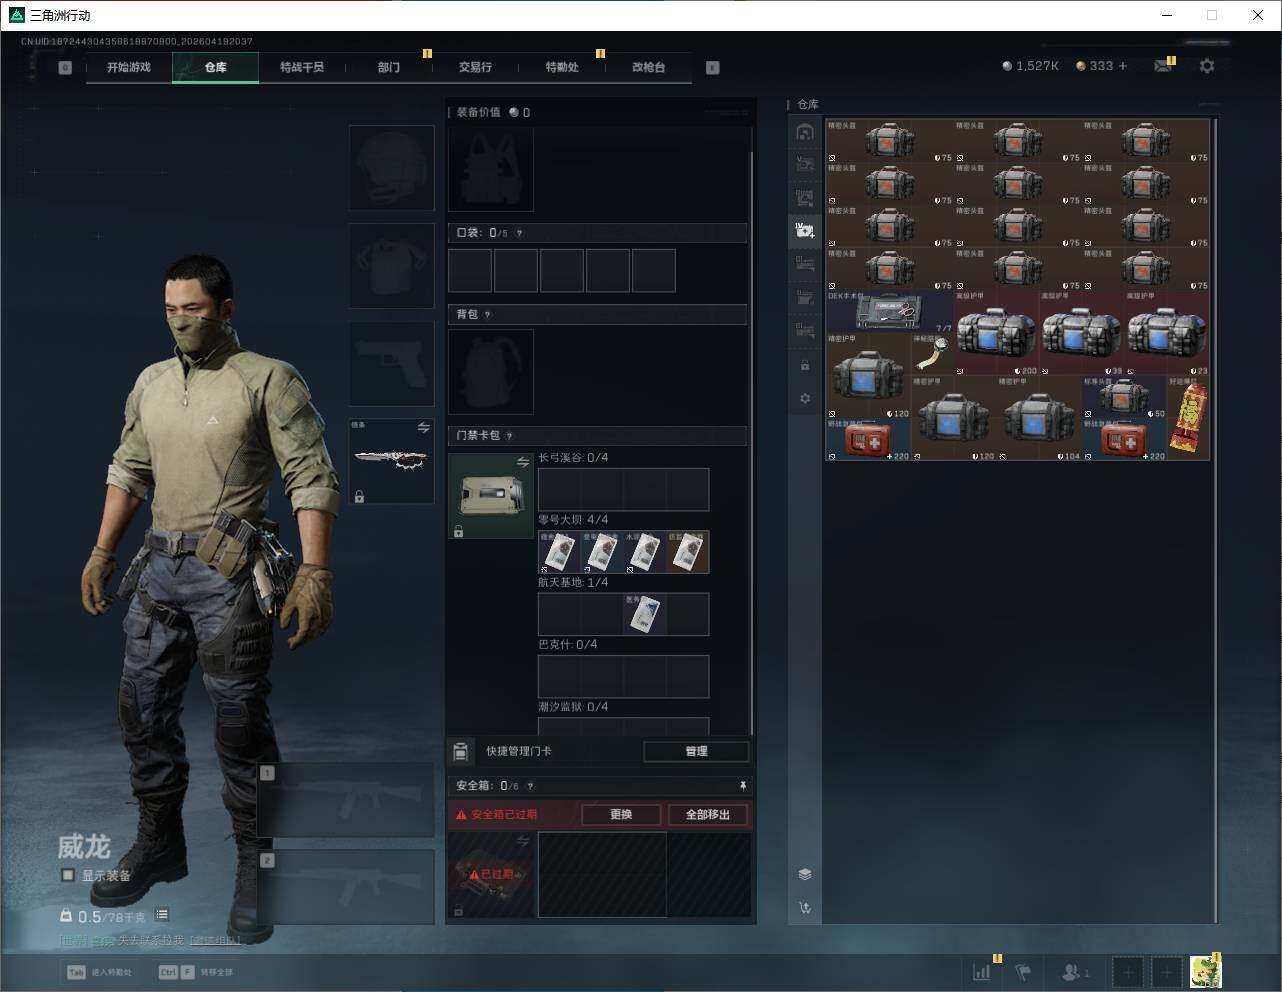
Task: Click the help icon next to 门禁卡包
Action: point(509,436)
